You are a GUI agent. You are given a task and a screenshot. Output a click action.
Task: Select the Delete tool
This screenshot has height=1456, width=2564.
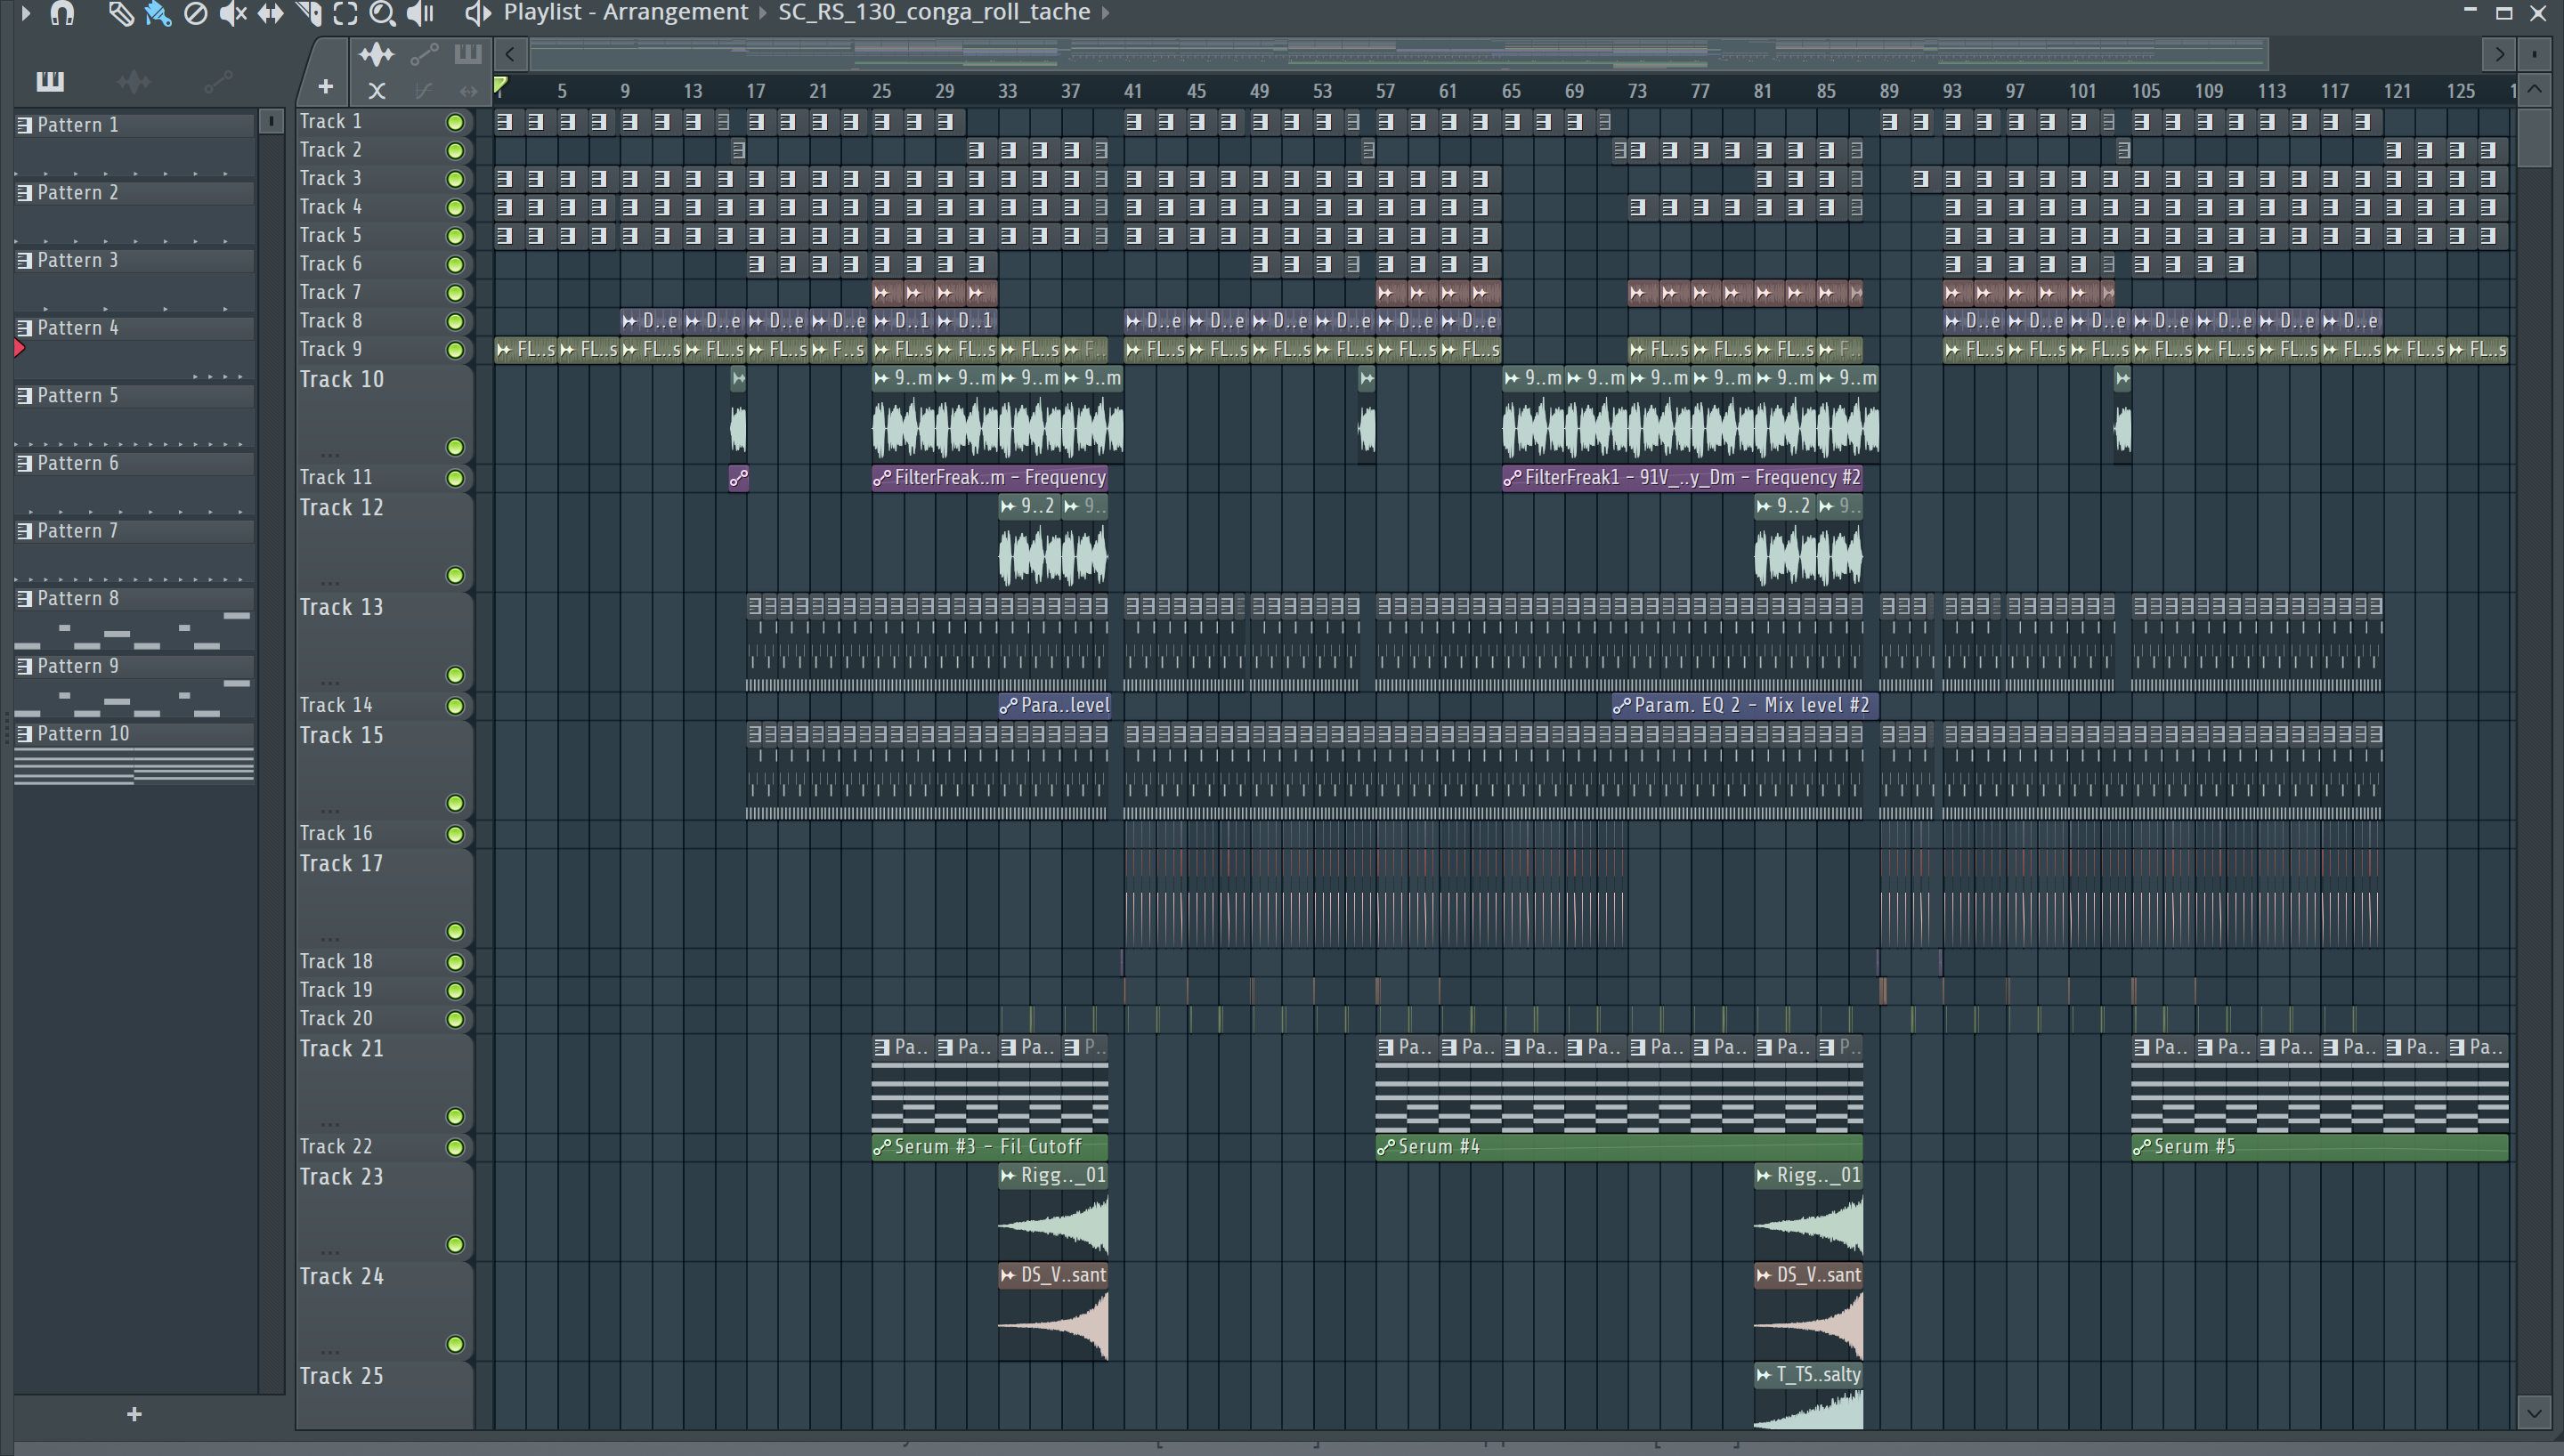tap(196, 13)
